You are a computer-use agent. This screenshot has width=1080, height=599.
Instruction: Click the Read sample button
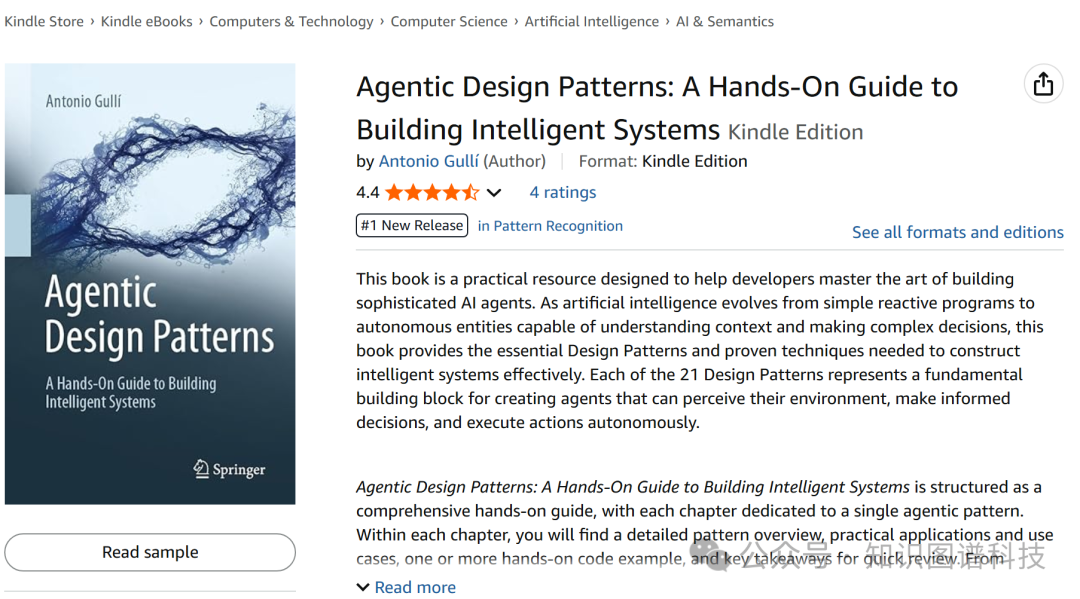pos(150,552)
